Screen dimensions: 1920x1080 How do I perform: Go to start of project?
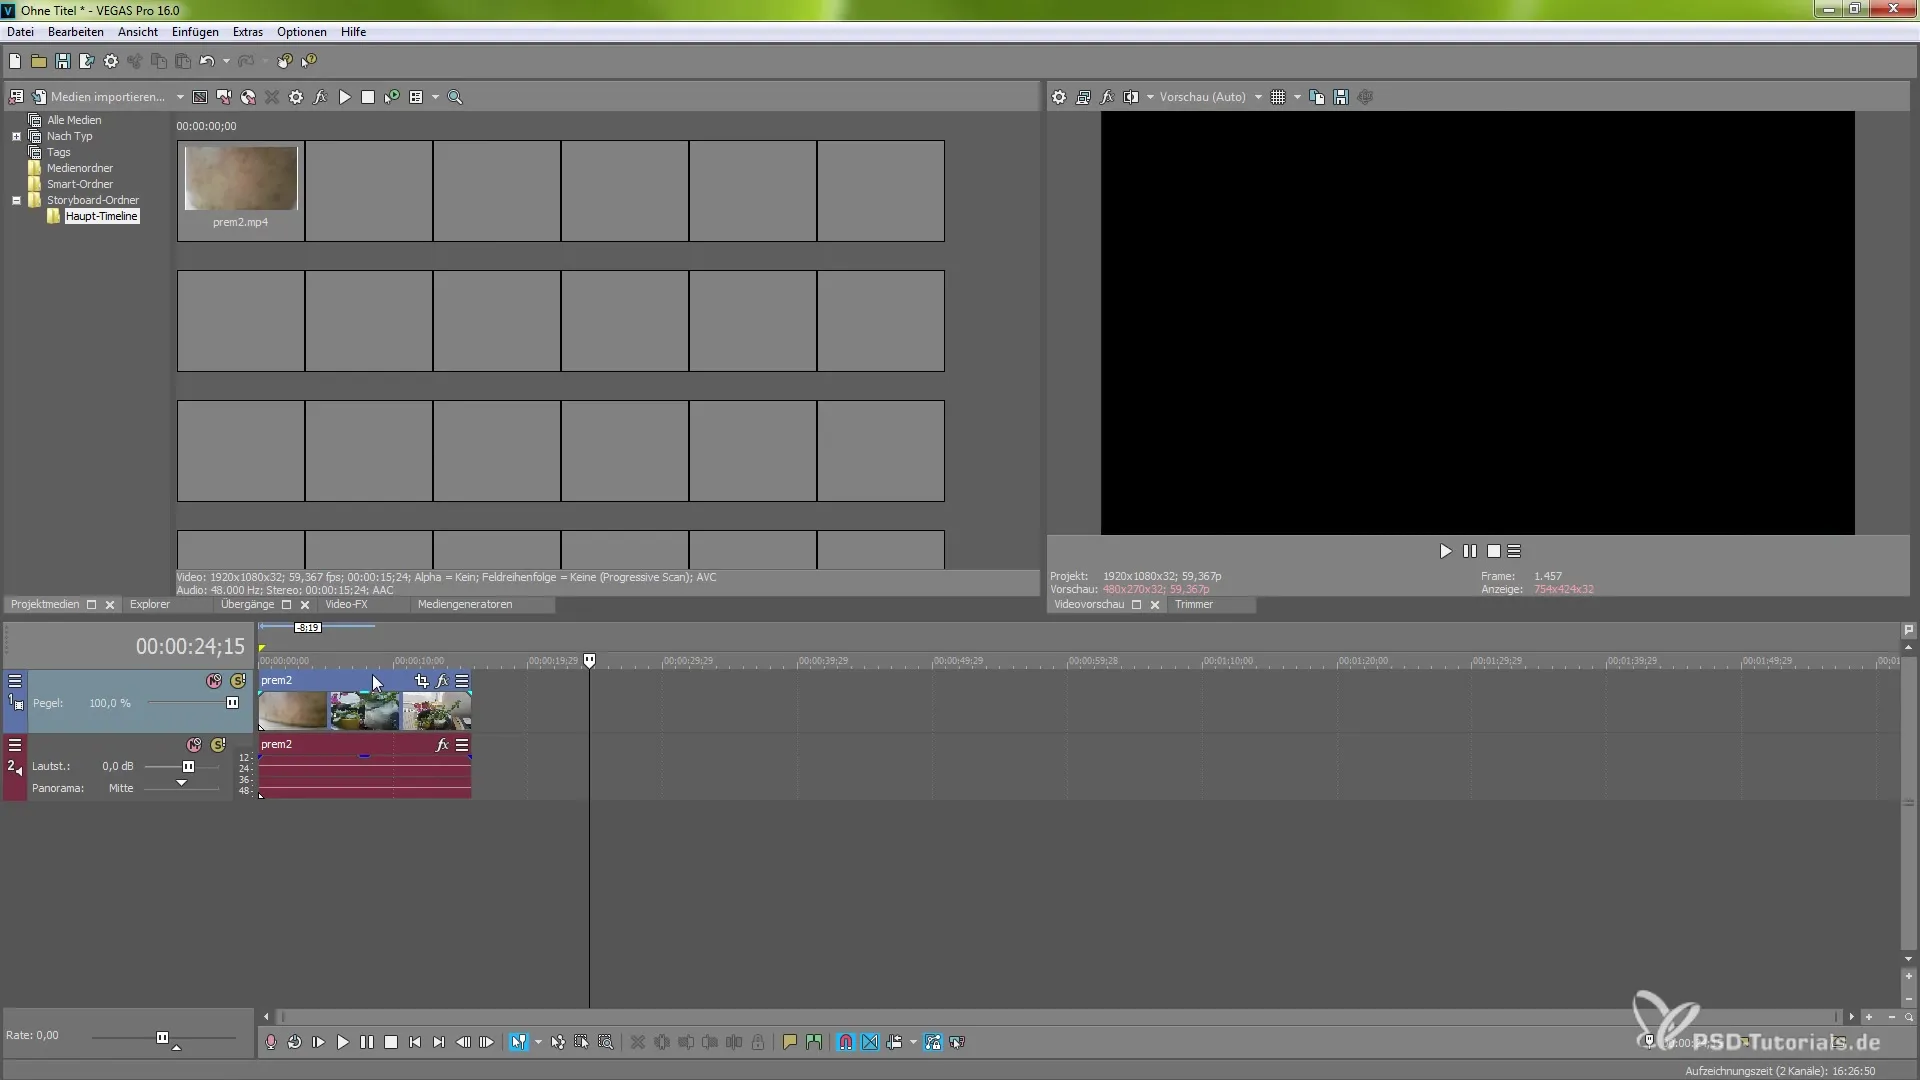pos(415,1042)
